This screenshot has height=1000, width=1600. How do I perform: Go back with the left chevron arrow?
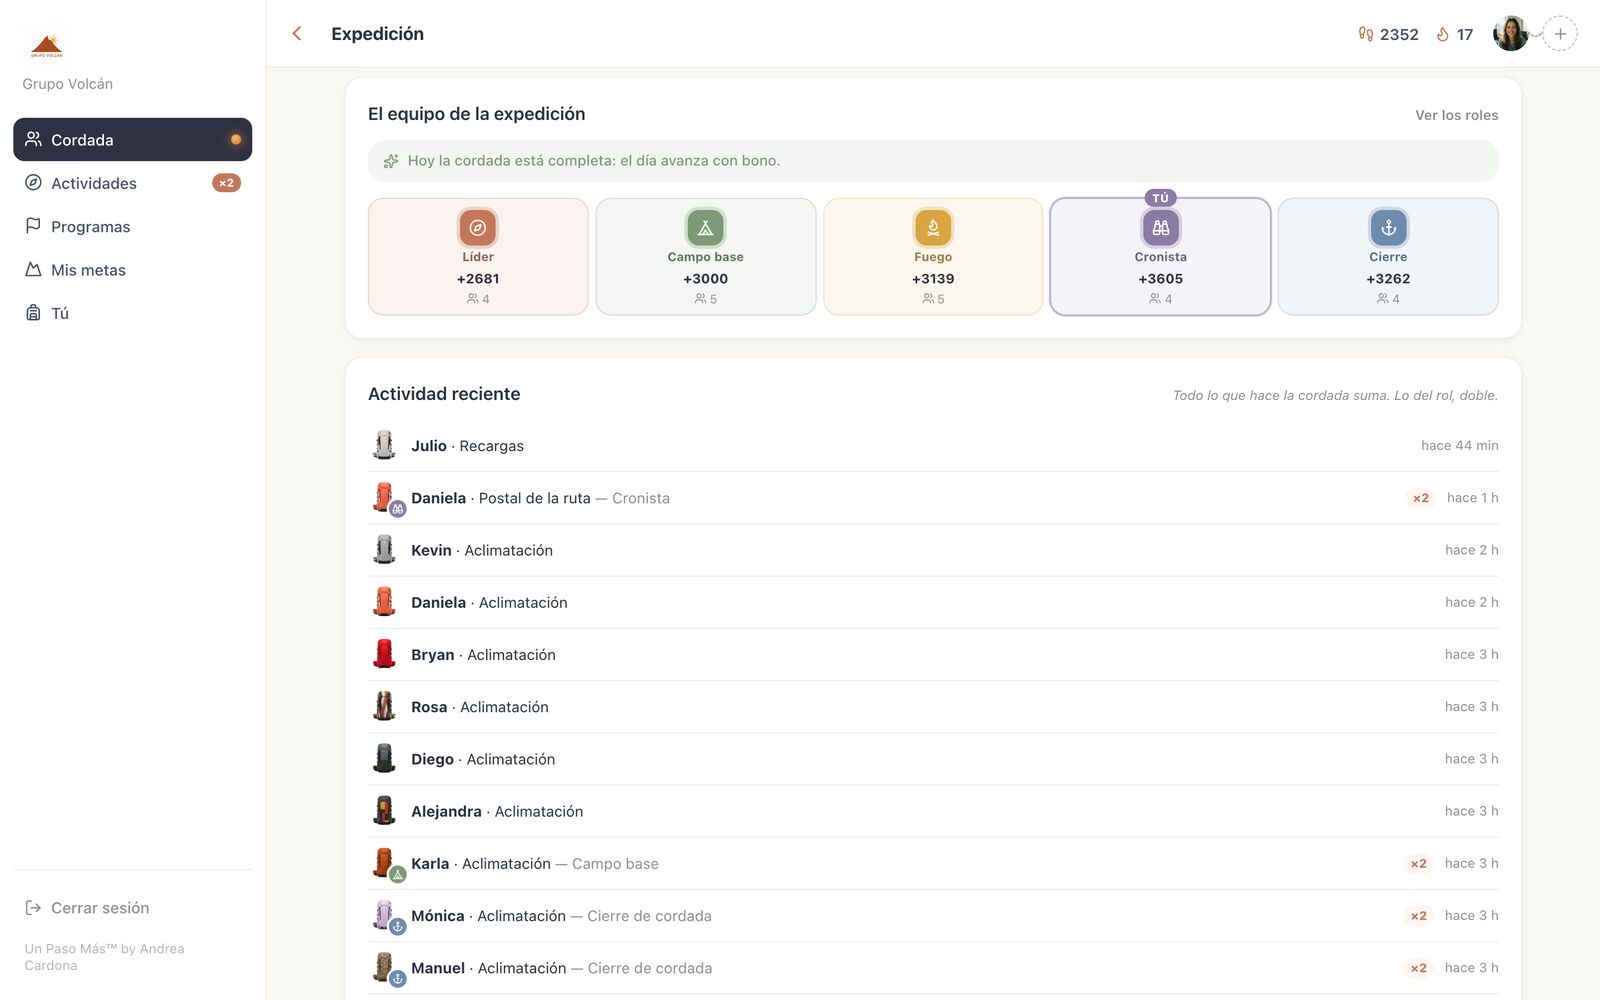(x=297, y=34)
